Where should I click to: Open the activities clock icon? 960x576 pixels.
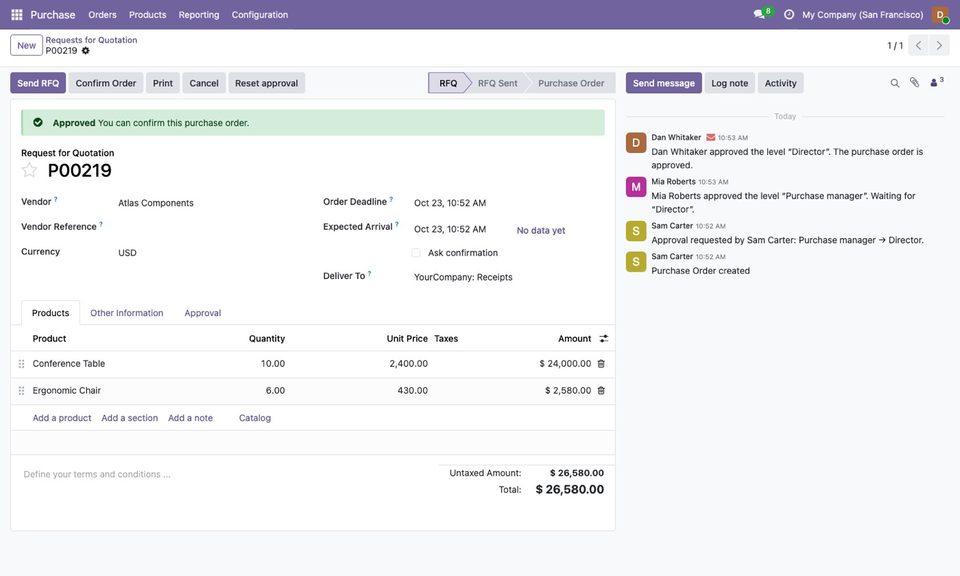click(789, 14)
